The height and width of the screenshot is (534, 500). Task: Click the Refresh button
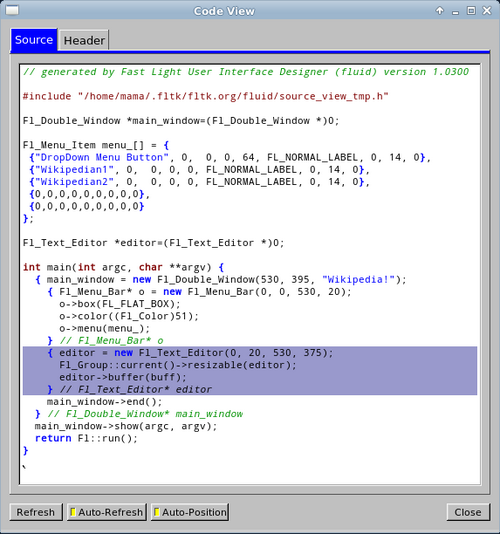[36, 512]
